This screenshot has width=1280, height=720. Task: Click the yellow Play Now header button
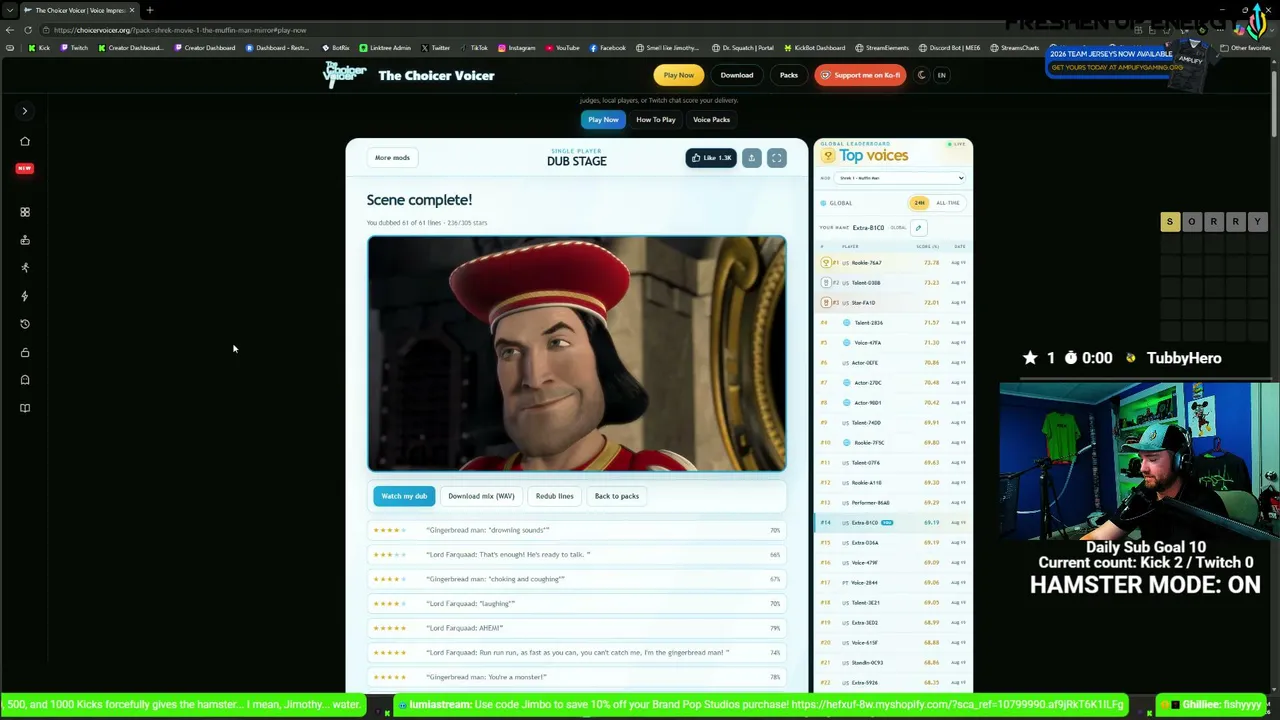point(679,75)
